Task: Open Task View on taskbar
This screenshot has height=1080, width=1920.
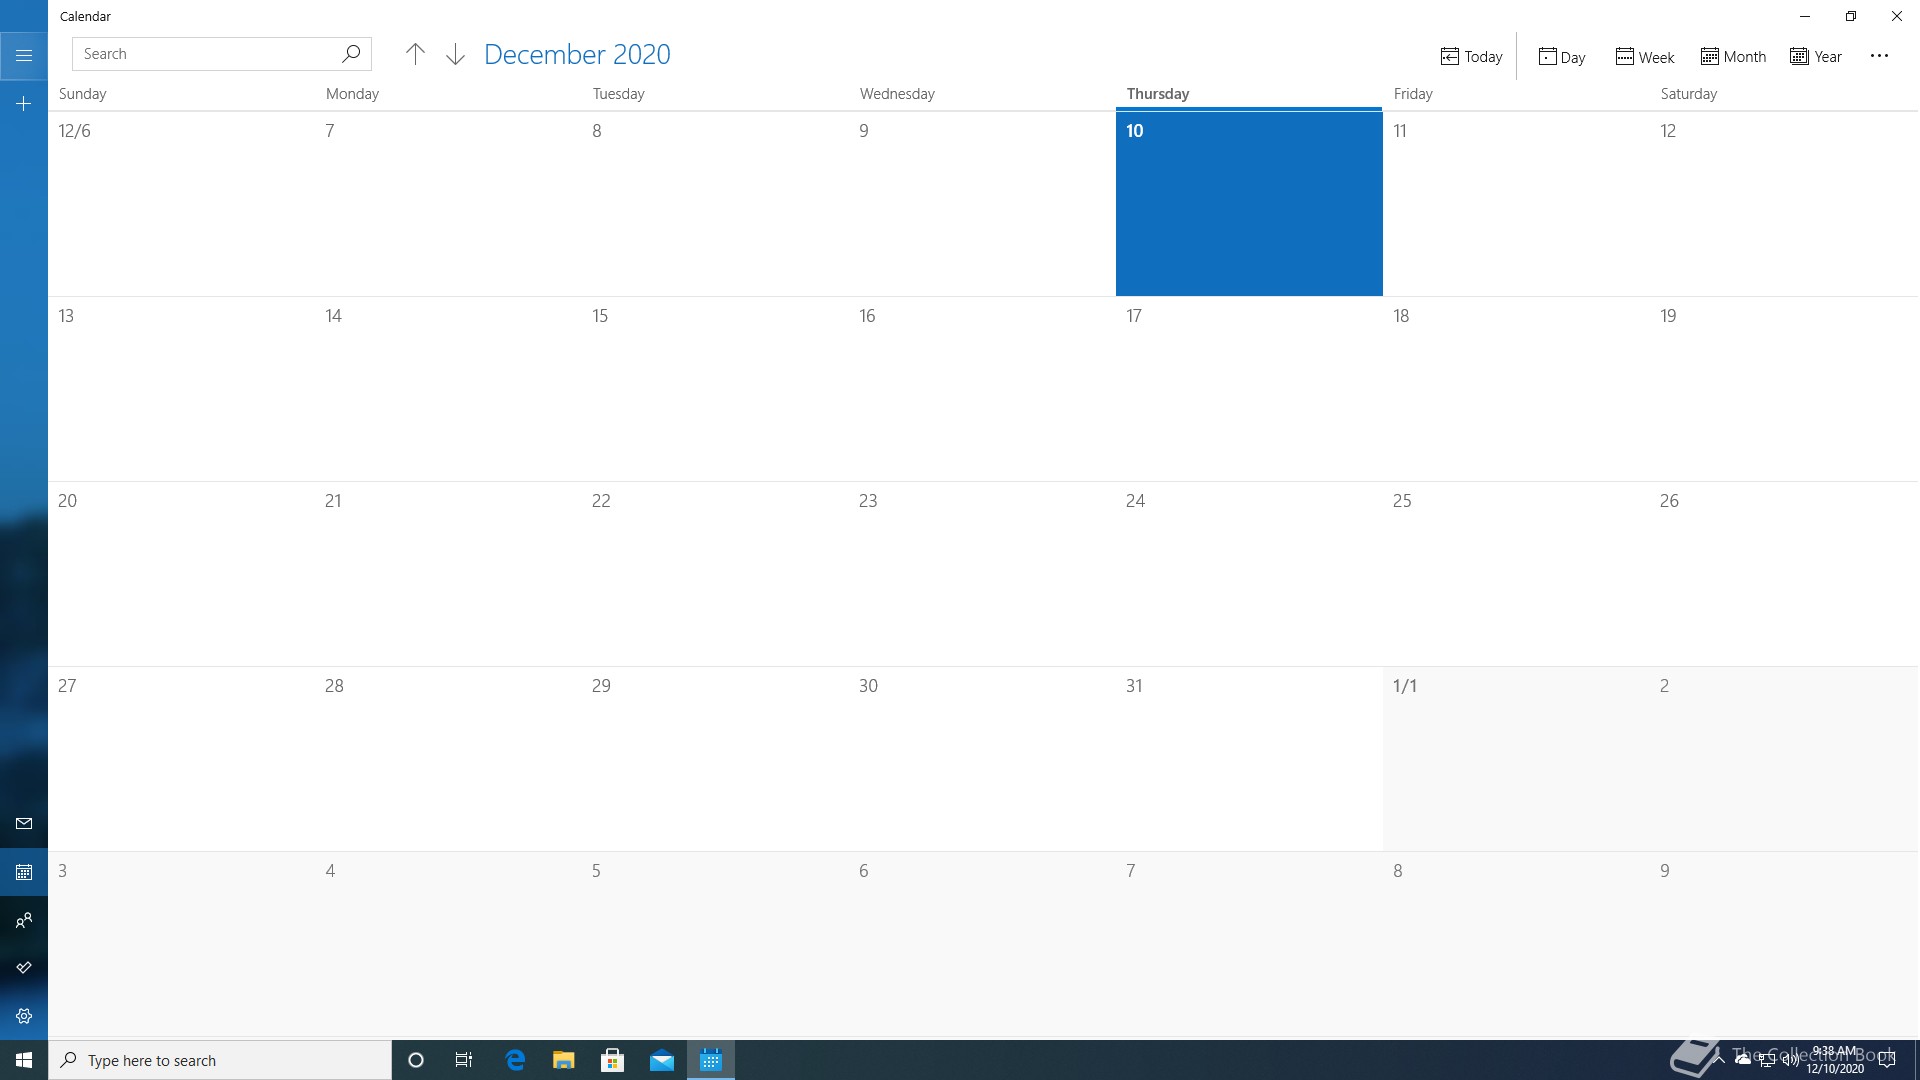Action: [x=464, y=1060]
